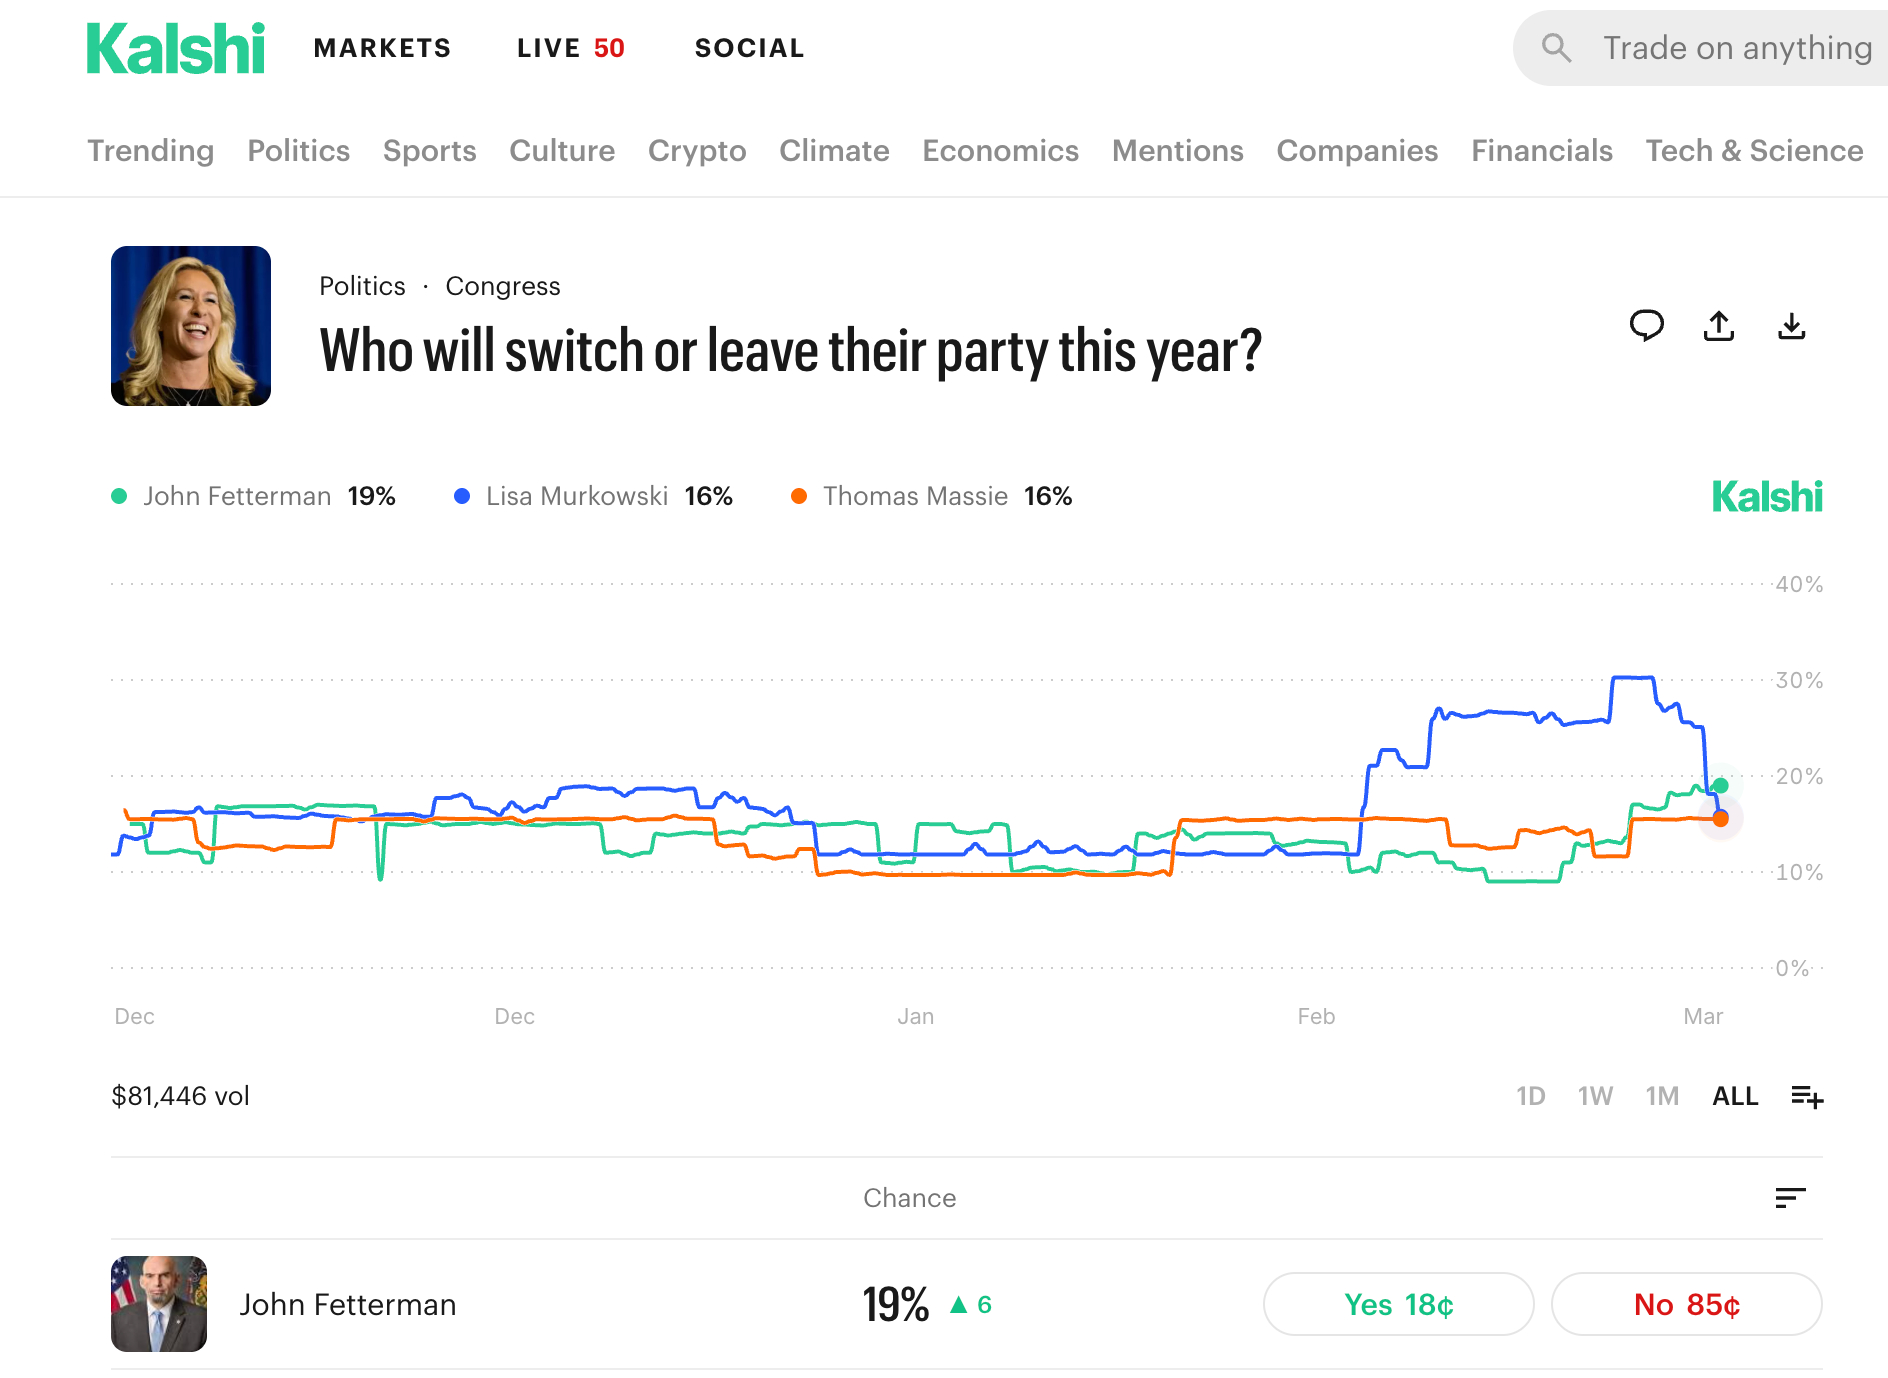Screen dimensions: 1888x1378
Task: Select the ALL chart range
Action: click(x=1735, y=1097)
